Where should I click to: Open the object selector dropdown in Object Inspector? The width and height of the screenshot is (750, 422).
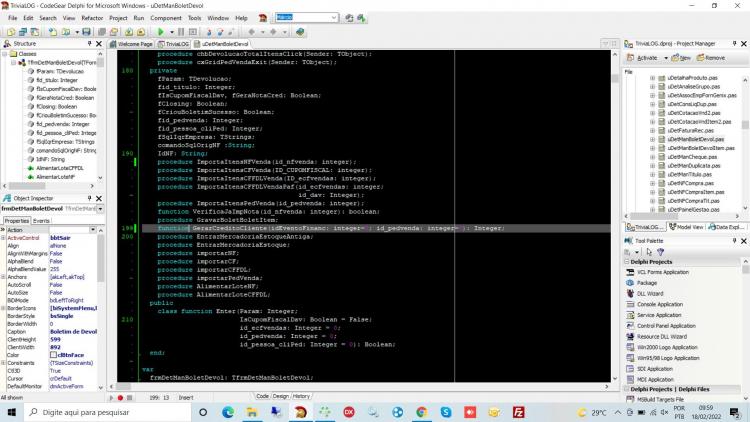(x=100, y=209)
